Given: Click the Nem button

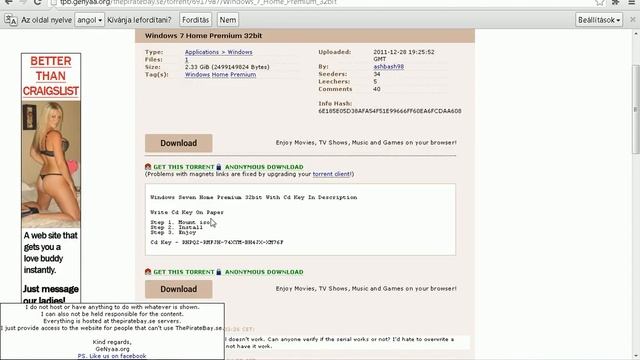Looking at the screenshot, I should [228, 20].
